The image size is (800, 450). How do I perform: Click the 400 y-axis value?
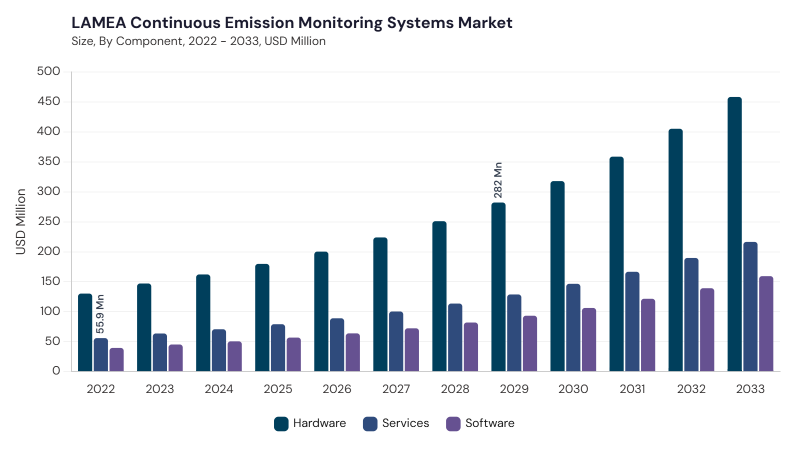[48, 132]
